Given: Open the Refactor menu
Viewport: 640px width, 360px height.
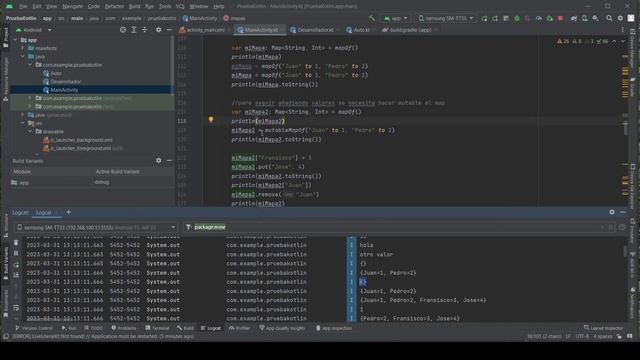Looking at the screenshot, I should [114, 7].
